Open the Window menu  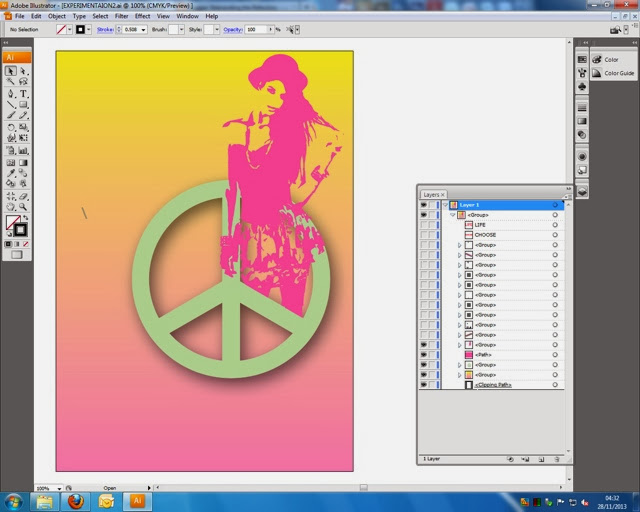click(x=187, y=16)
